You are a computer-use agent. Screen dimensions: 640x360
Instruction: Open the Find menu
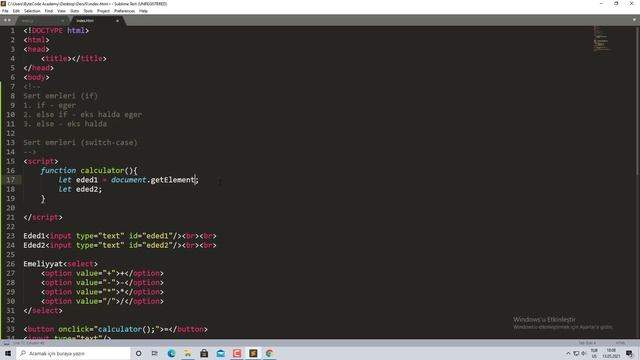(x=49, y=11)
